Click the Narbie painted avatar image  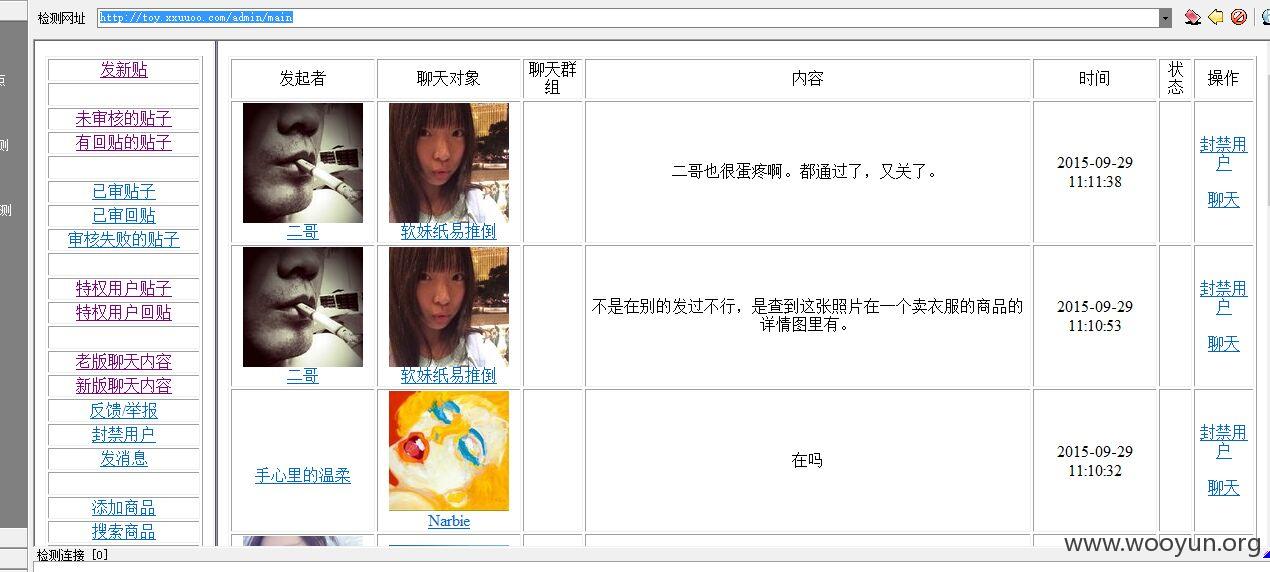coord(449,451)
